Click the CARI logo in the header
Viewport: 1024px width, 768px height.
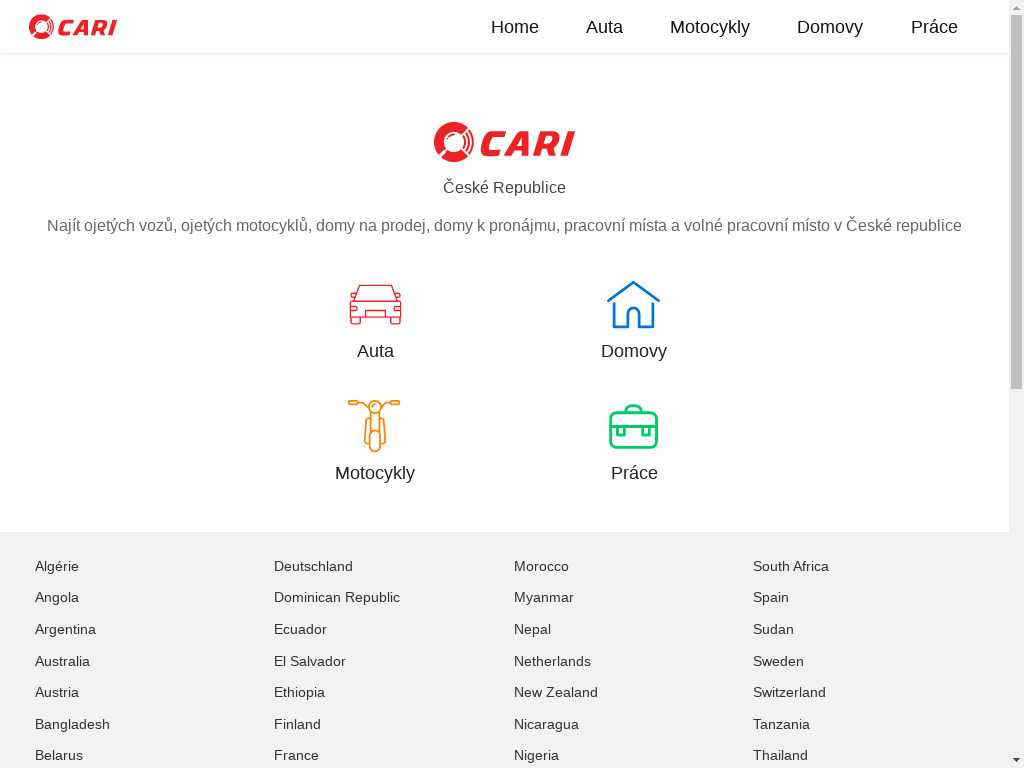[x=72, y=27]
